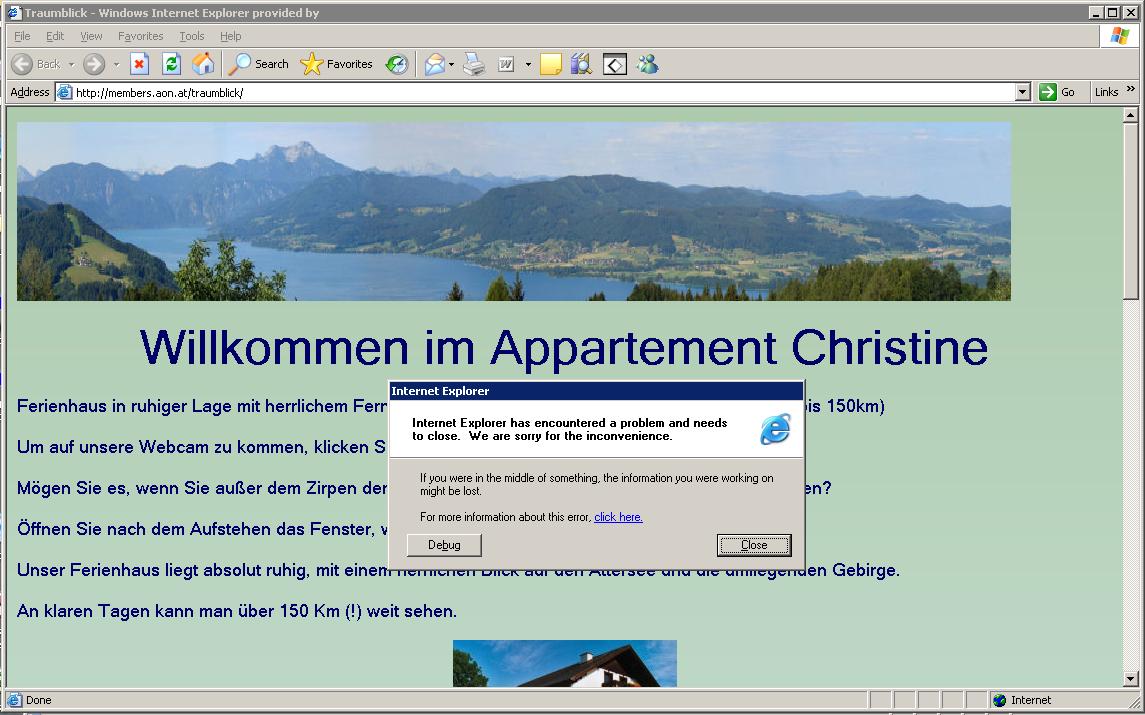Click the Links toolbar label

(x=1106, y=92)
